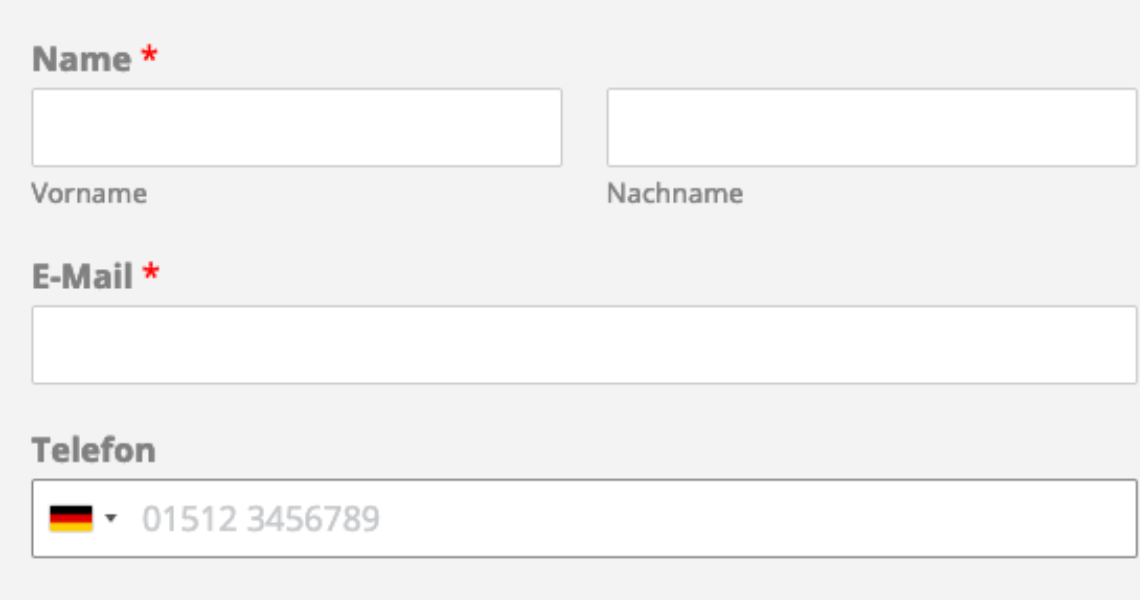Click the Vorname caption under the field

pyautogui.click(x=89, y=193)
